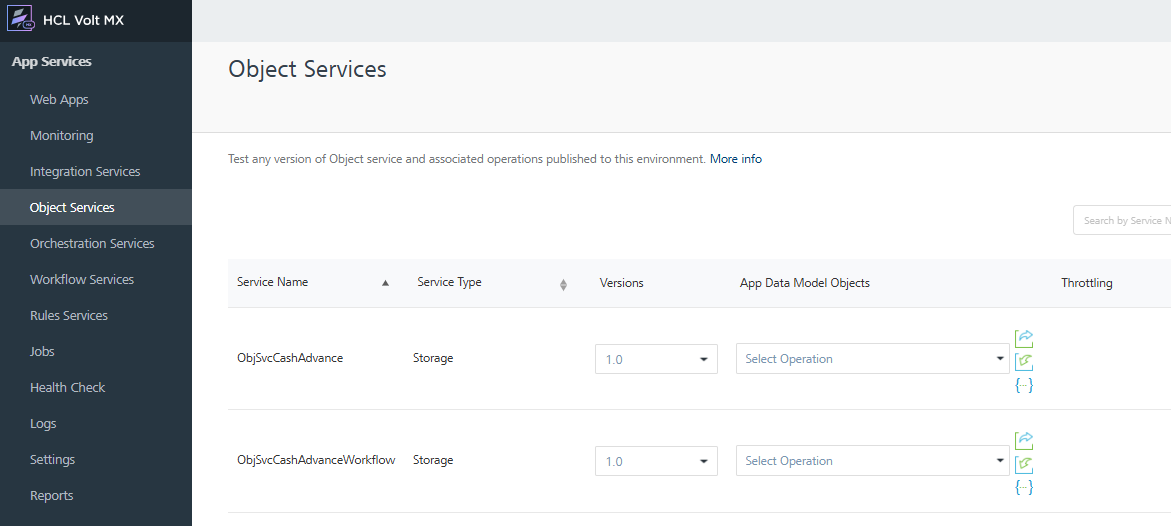Viewport: 1171px width, 526px height.
Task: Click the blue forward-arrow icon for ObjSvcCashAdvance
Action: (1024, 338)
